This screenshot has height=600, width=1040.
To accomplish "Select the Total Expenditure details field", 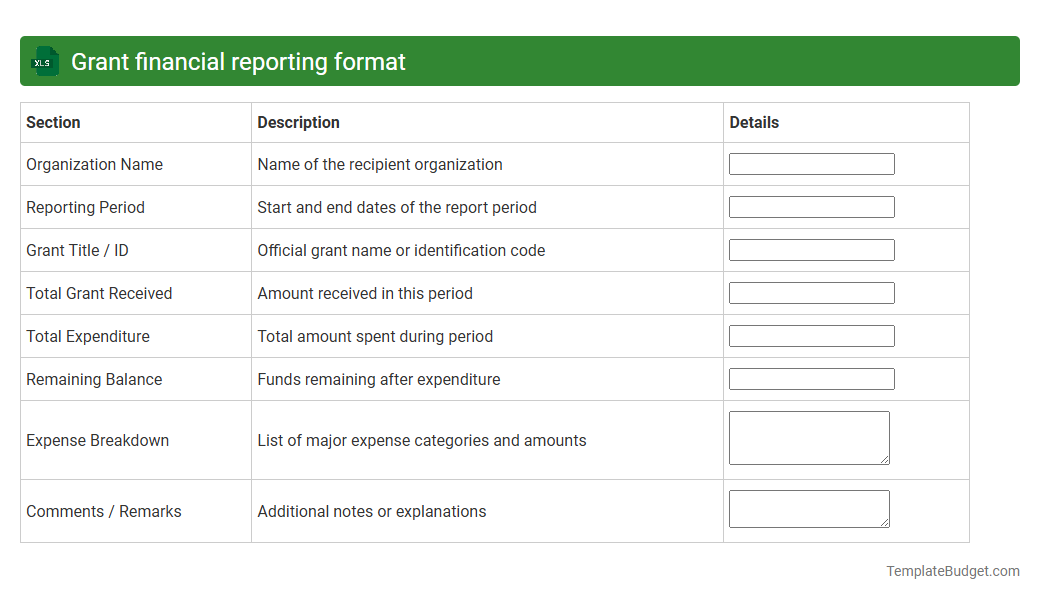I will (811, 335).
